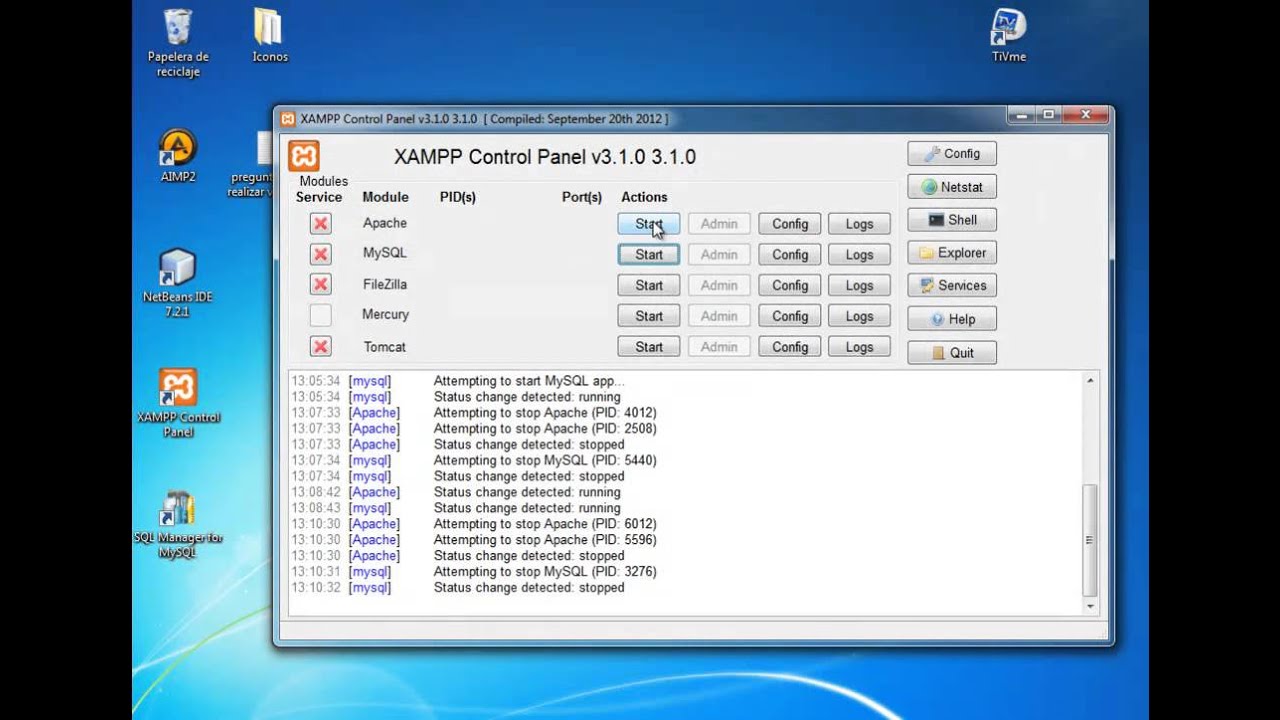Open the Help button
Viewport: 1280px width, 720px height.
(952, 319)
